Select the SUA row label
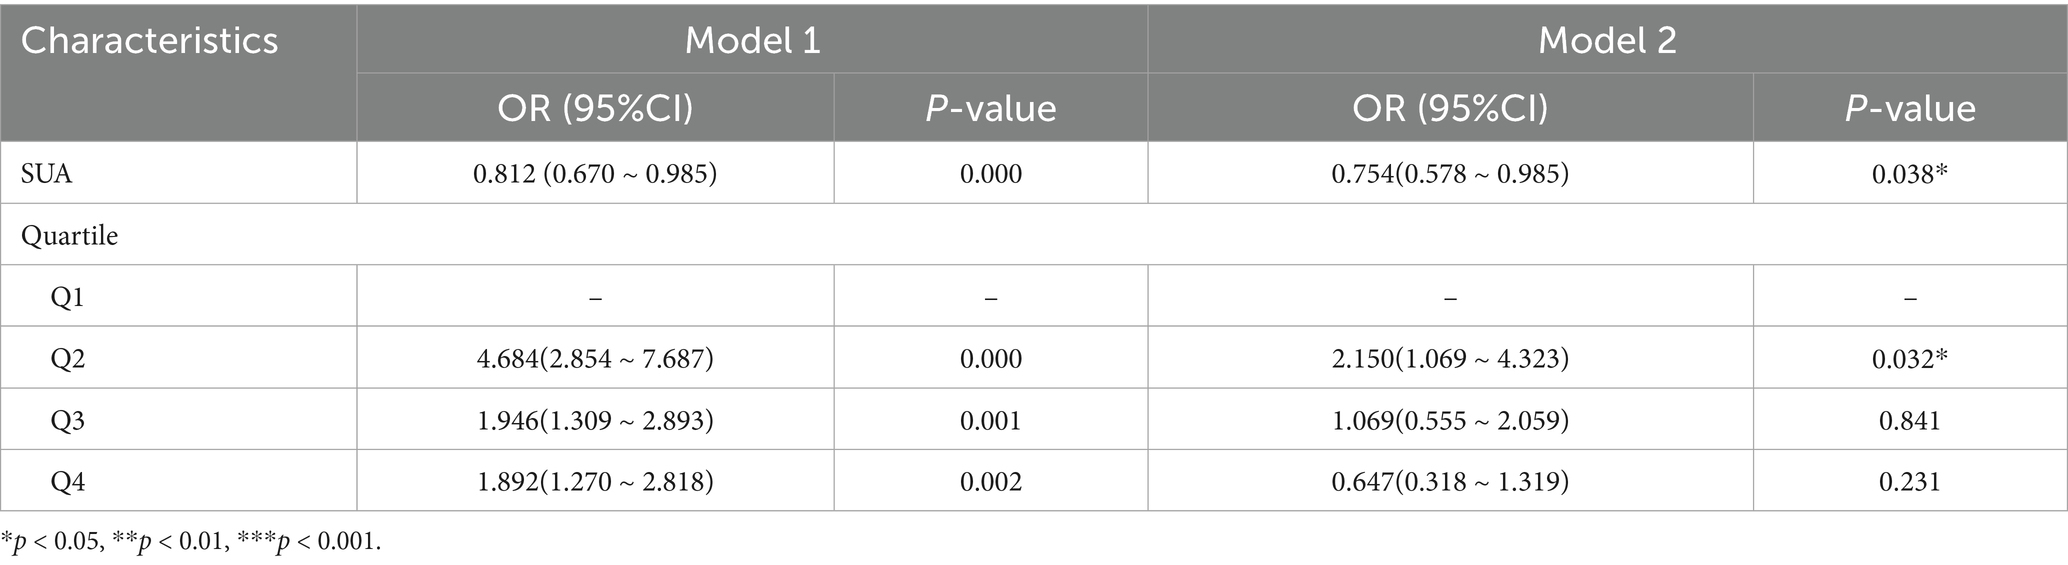The height and width of the screenshot is (565, 2068). point(47,174)
